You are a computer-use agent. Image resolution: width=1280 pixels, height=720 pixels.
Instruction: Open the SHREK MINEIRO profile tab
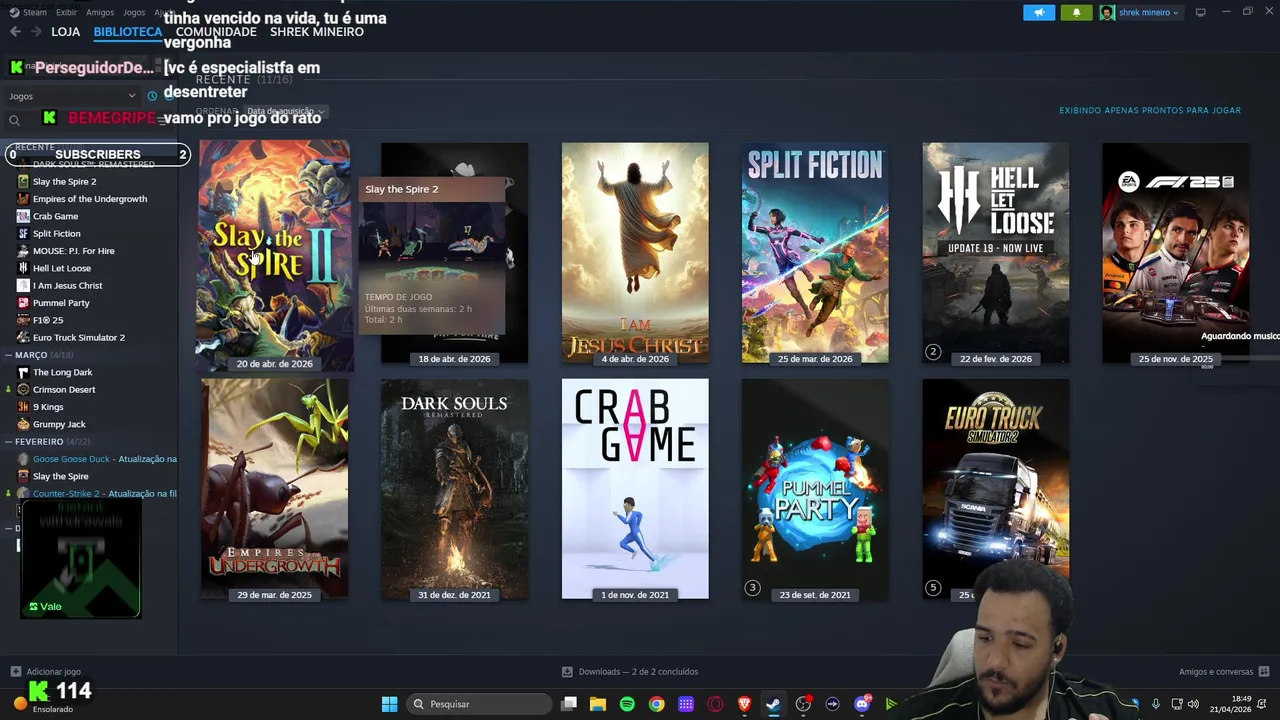(317, 32)
